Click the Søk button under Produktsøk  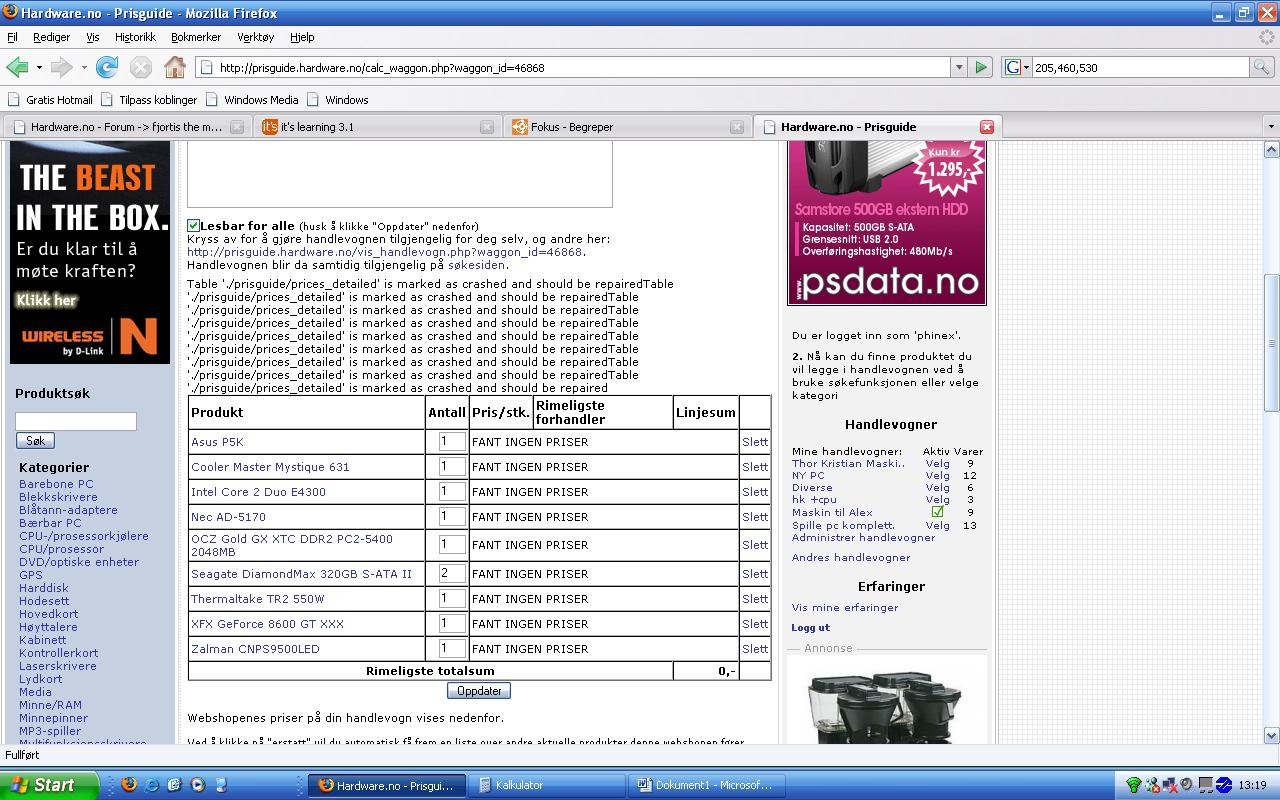pos(35,441)
